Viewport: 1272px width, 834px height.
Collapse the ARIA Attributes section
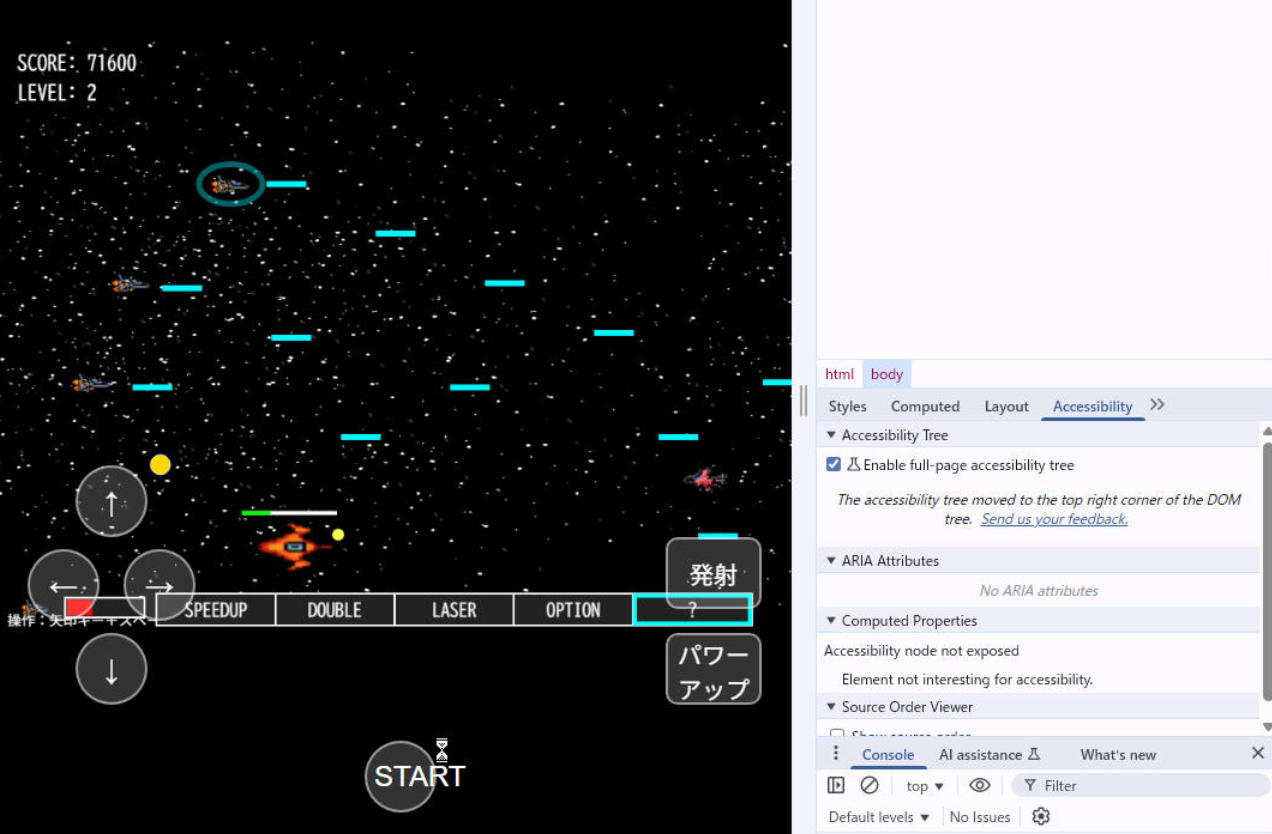click(831, 561)
